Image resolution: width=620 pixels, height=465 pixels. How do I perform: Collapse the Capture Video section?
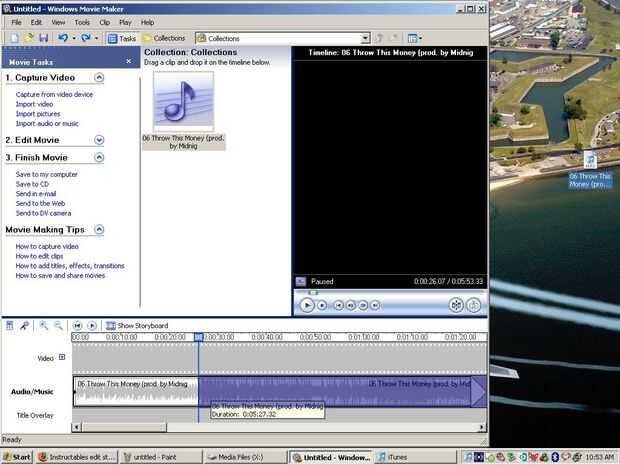99,78
